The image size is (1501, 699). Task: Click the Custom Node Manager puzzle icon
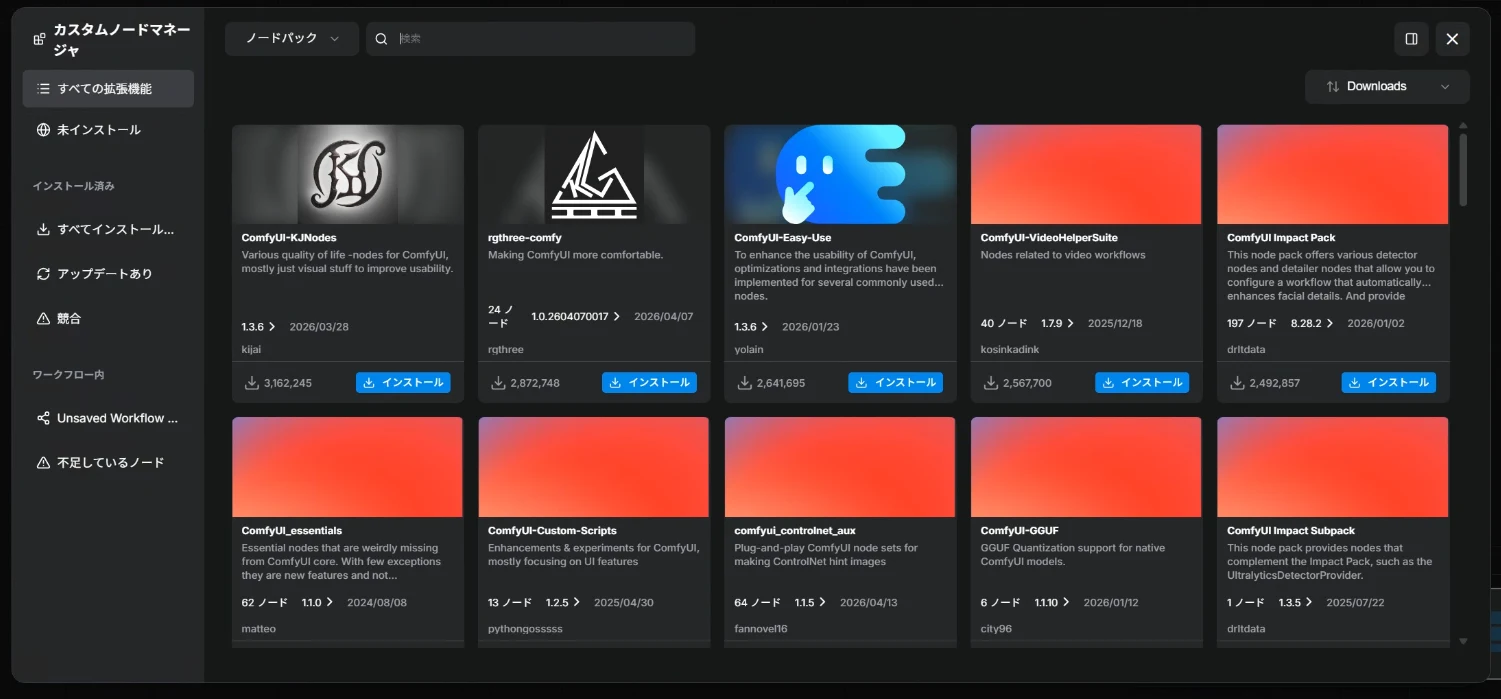tap(40, 39)
